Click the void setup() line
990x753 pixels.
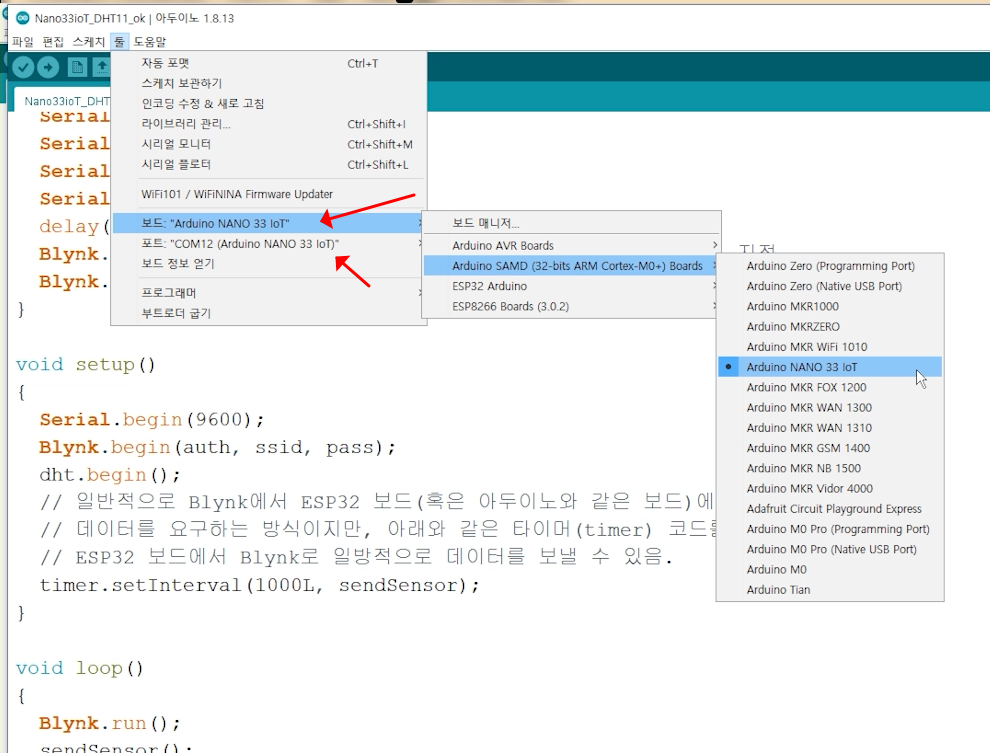pos(85,365)
